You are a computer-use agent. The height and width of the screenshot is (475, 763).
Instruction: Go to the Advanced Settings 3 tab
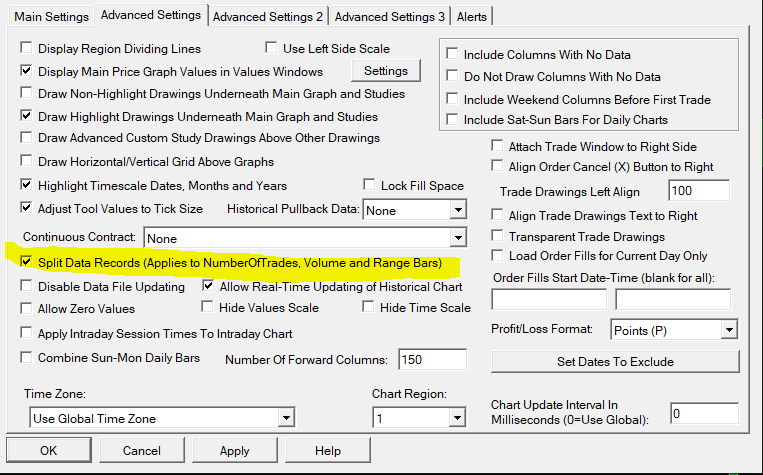tap(390, 16)
